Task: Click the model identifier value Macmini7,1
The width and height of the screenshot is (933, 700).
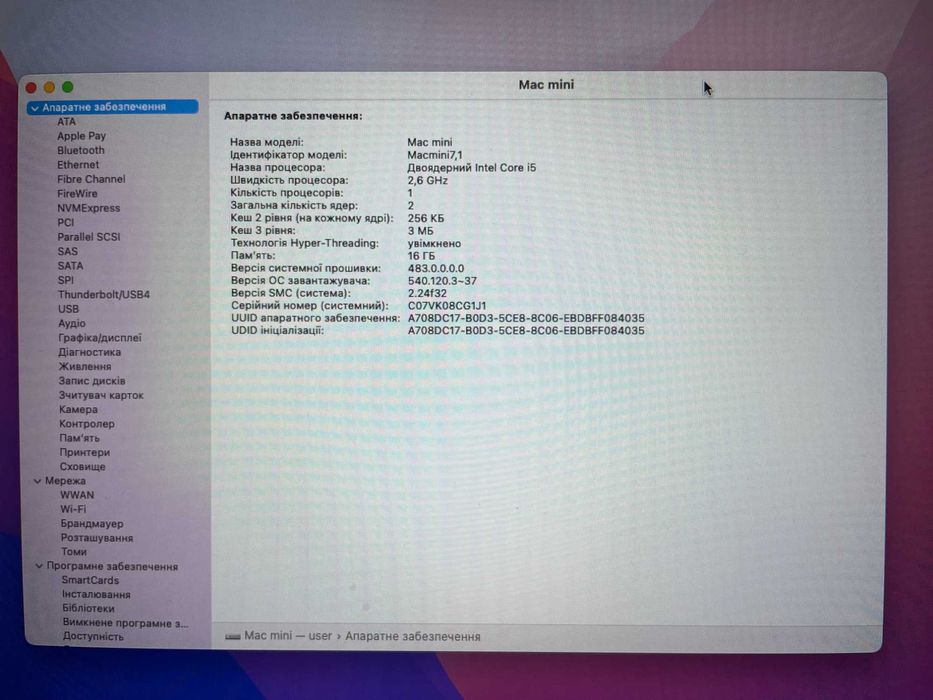Action: [435, 155]
